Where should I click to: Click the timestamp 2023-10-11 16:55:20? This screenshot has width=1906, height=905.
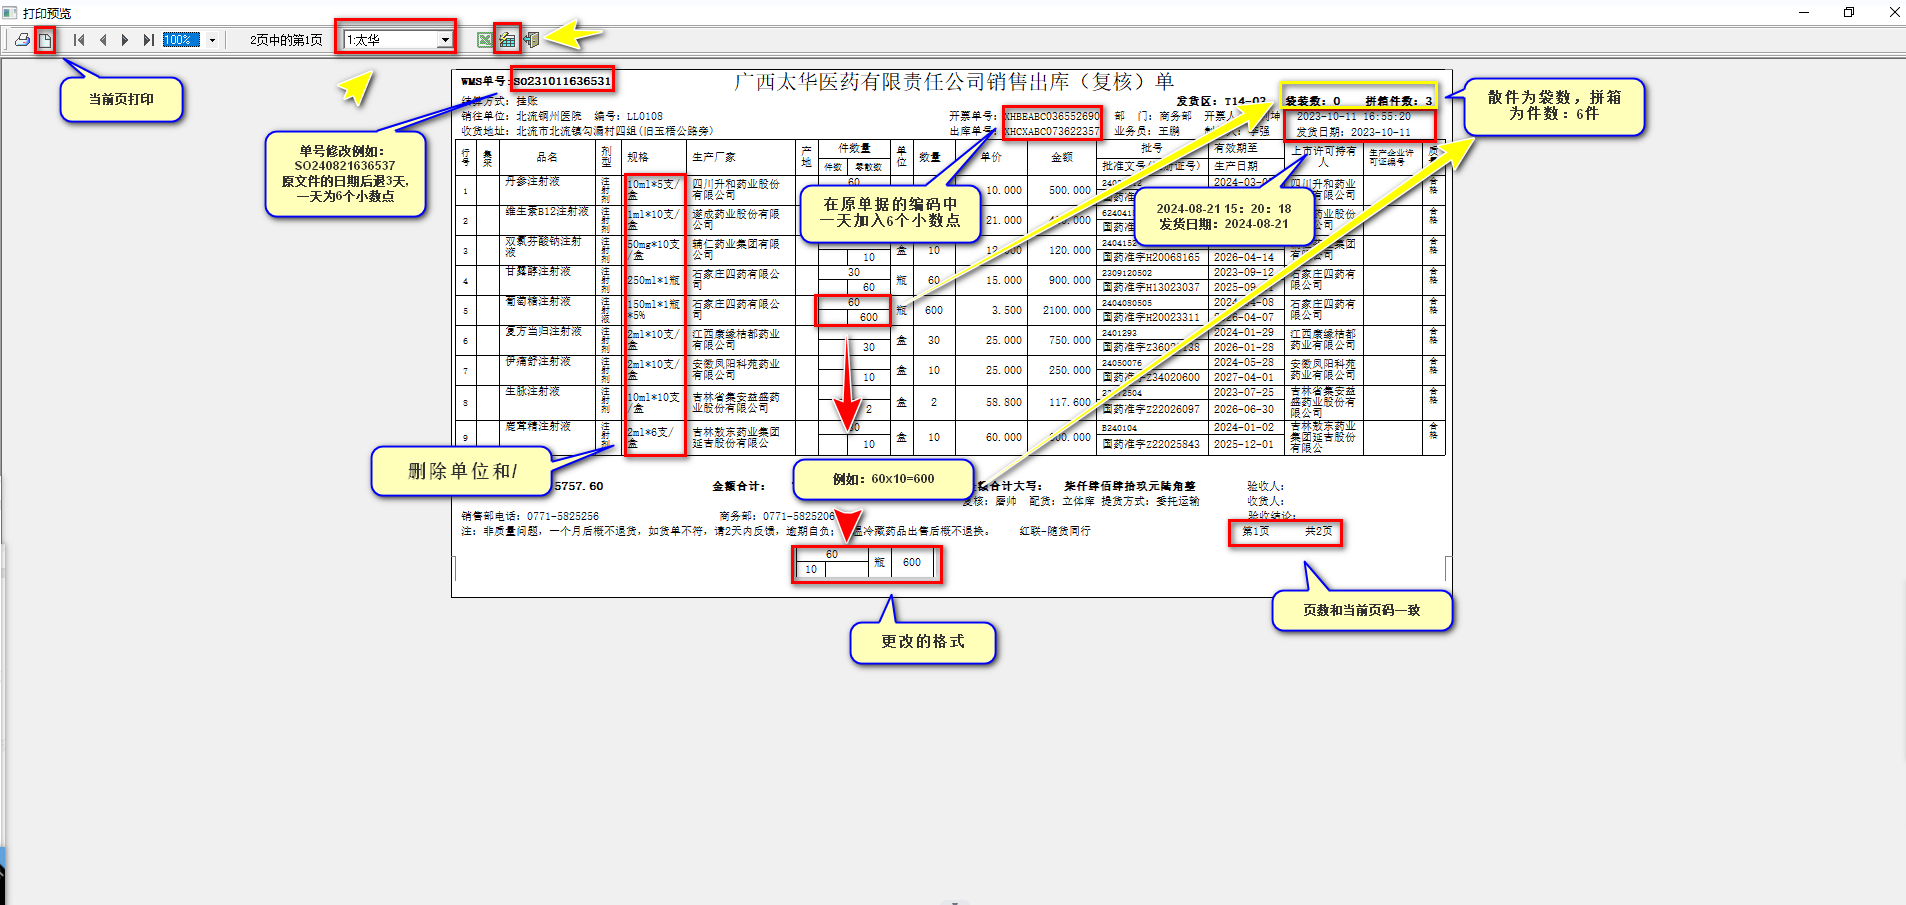pos(1353,117)
